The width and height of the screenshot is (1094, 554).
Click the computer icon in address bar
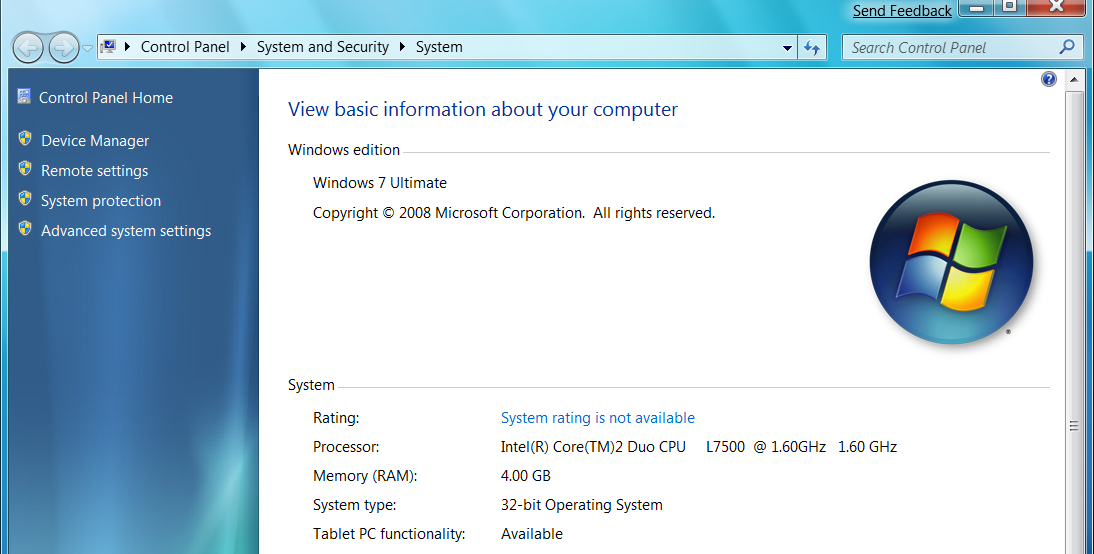pos(108,47)
